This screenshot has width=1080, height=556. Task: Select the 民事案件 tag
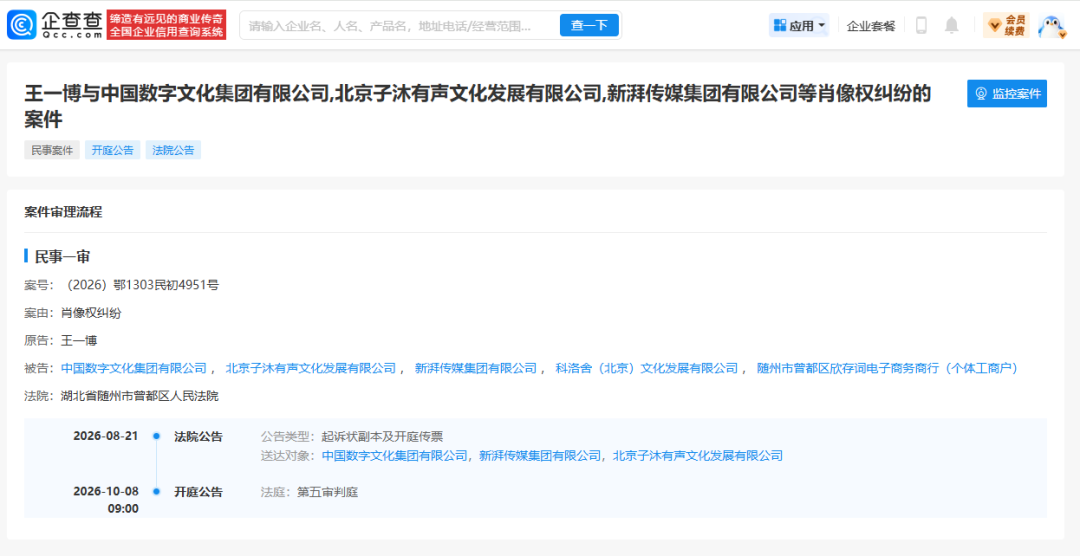pyautogui.click(x=52, y=150)
